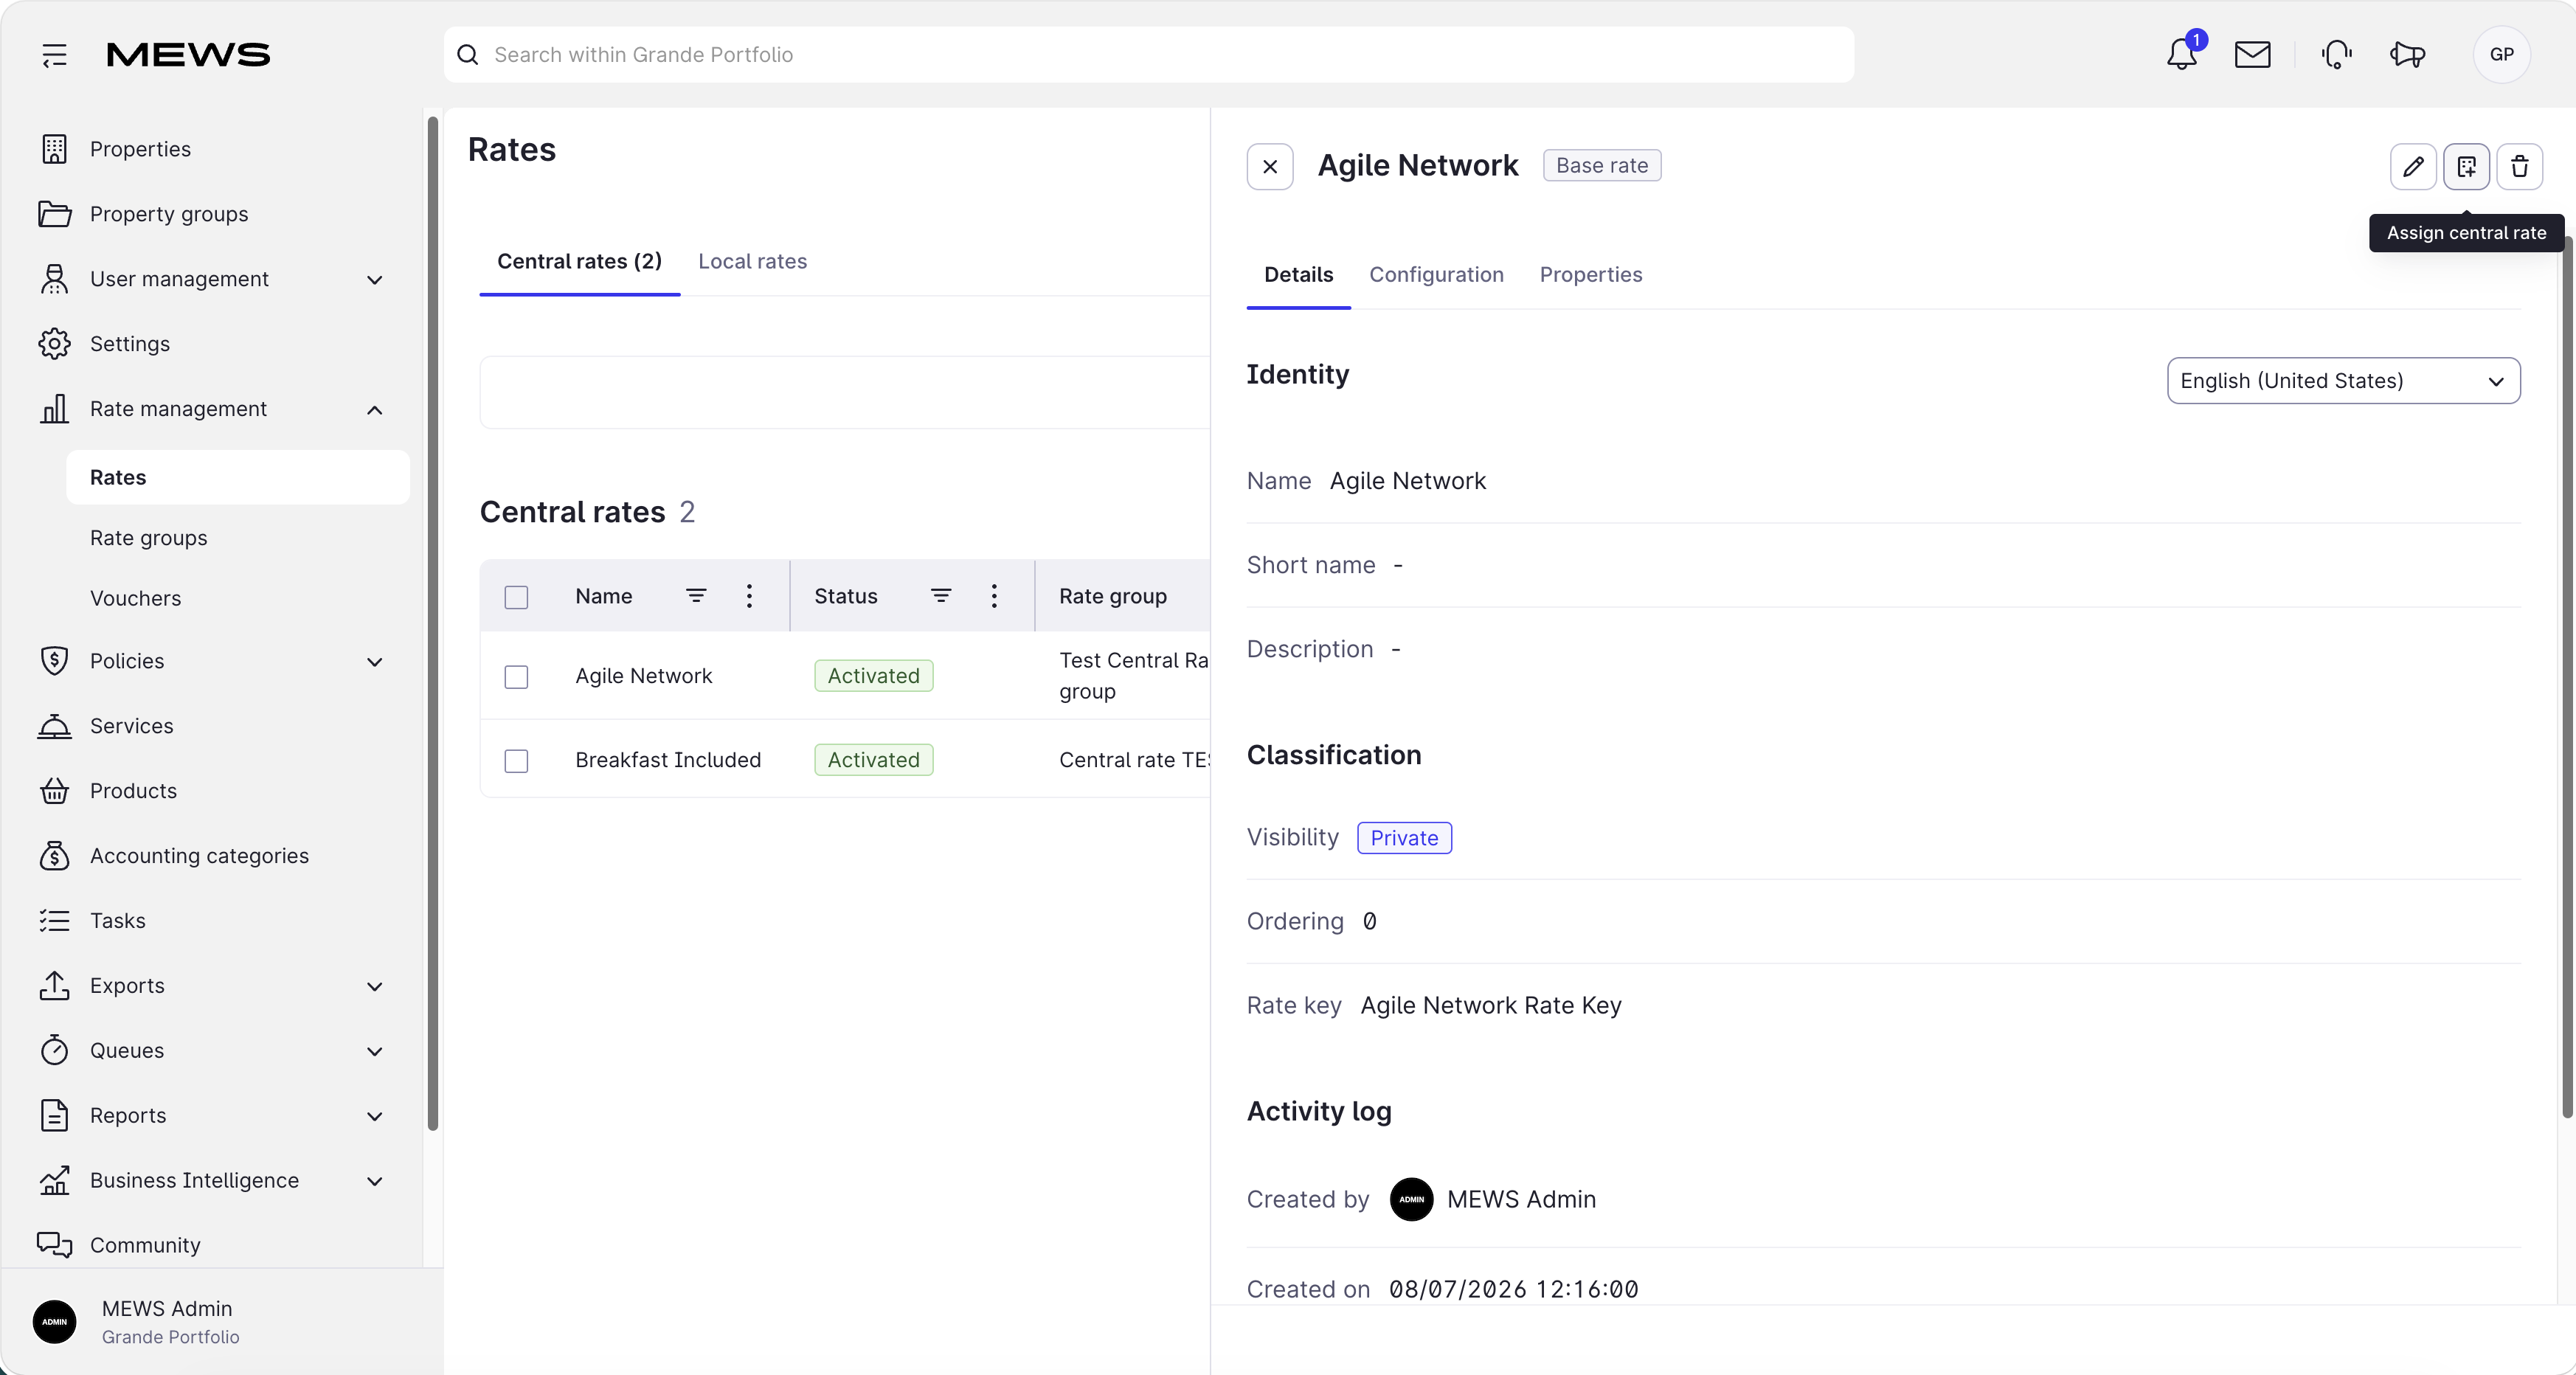Check the Agile Network row checkbox
The image size is (2576, 1375).
[x=516, y=677]
